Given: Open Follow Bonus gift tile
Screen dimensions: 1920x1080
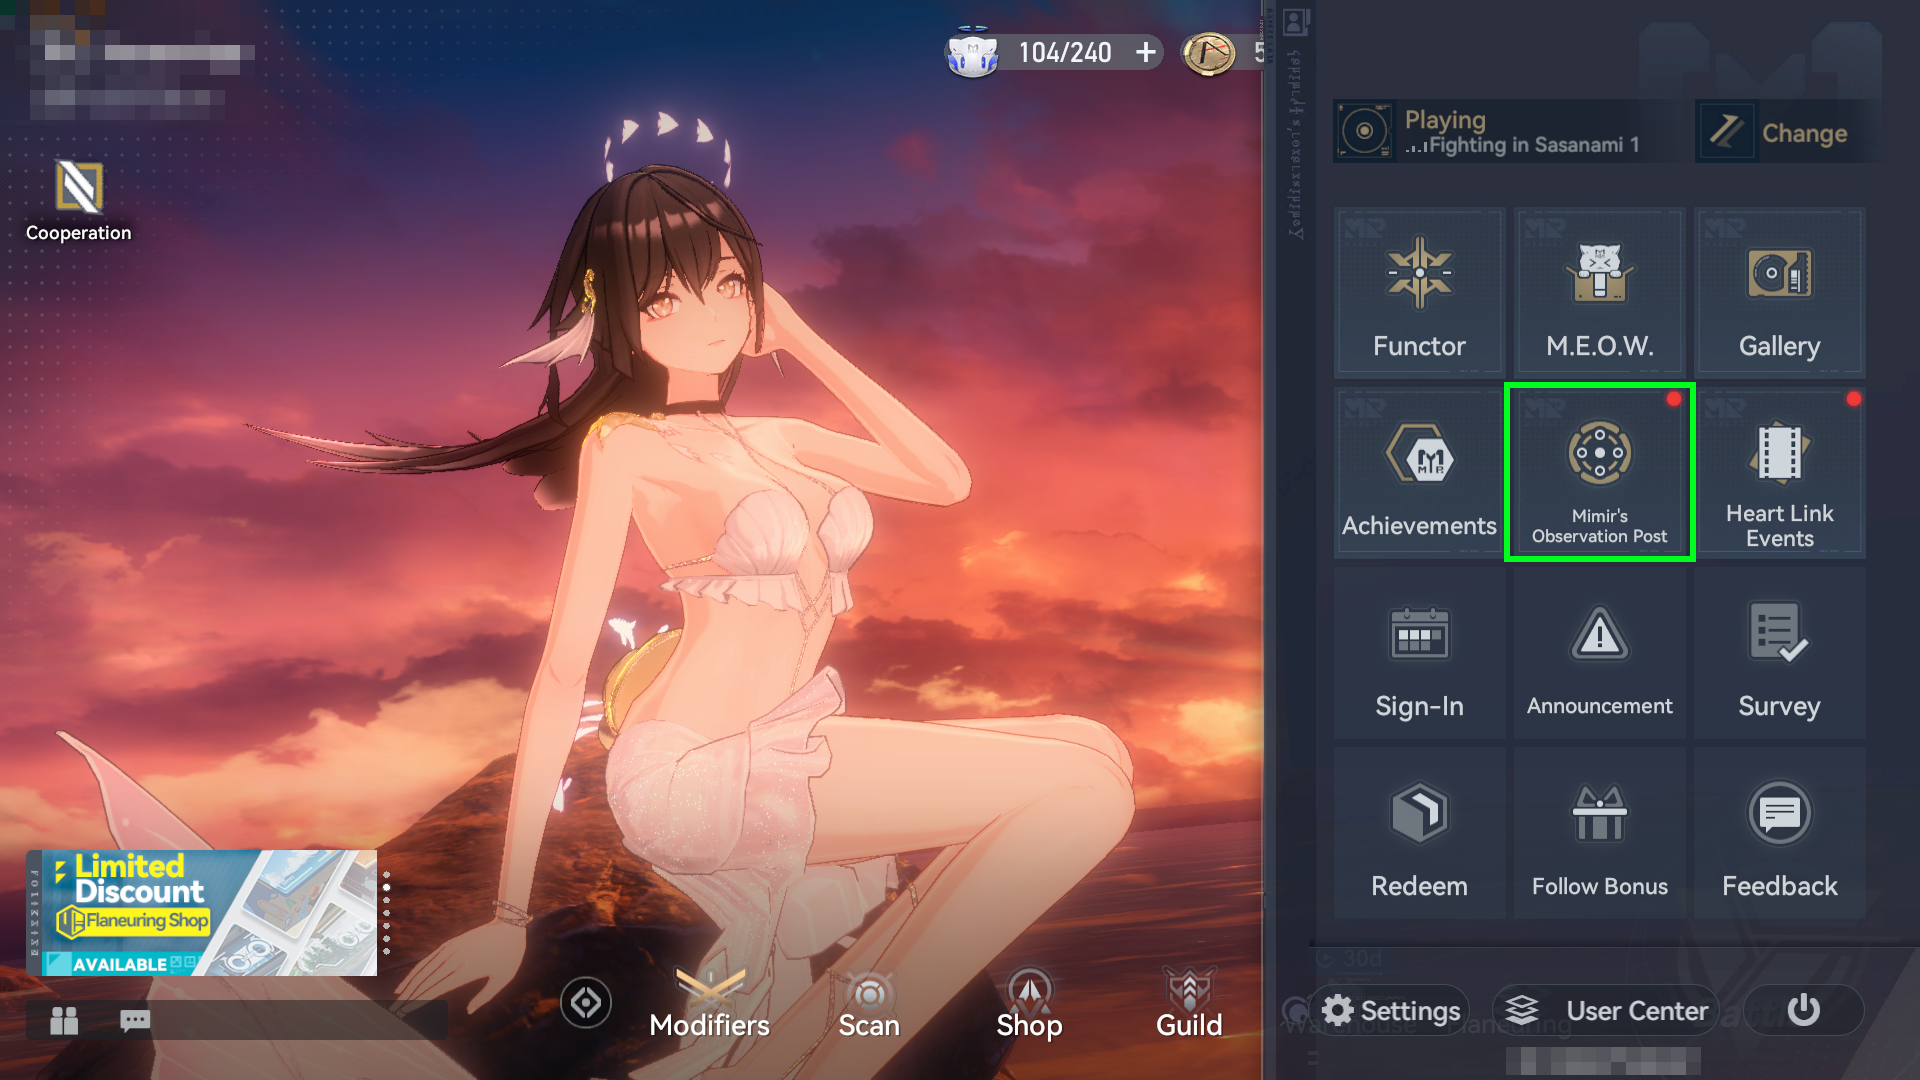Looking at the screenshot, I should tap(1599, 834).
